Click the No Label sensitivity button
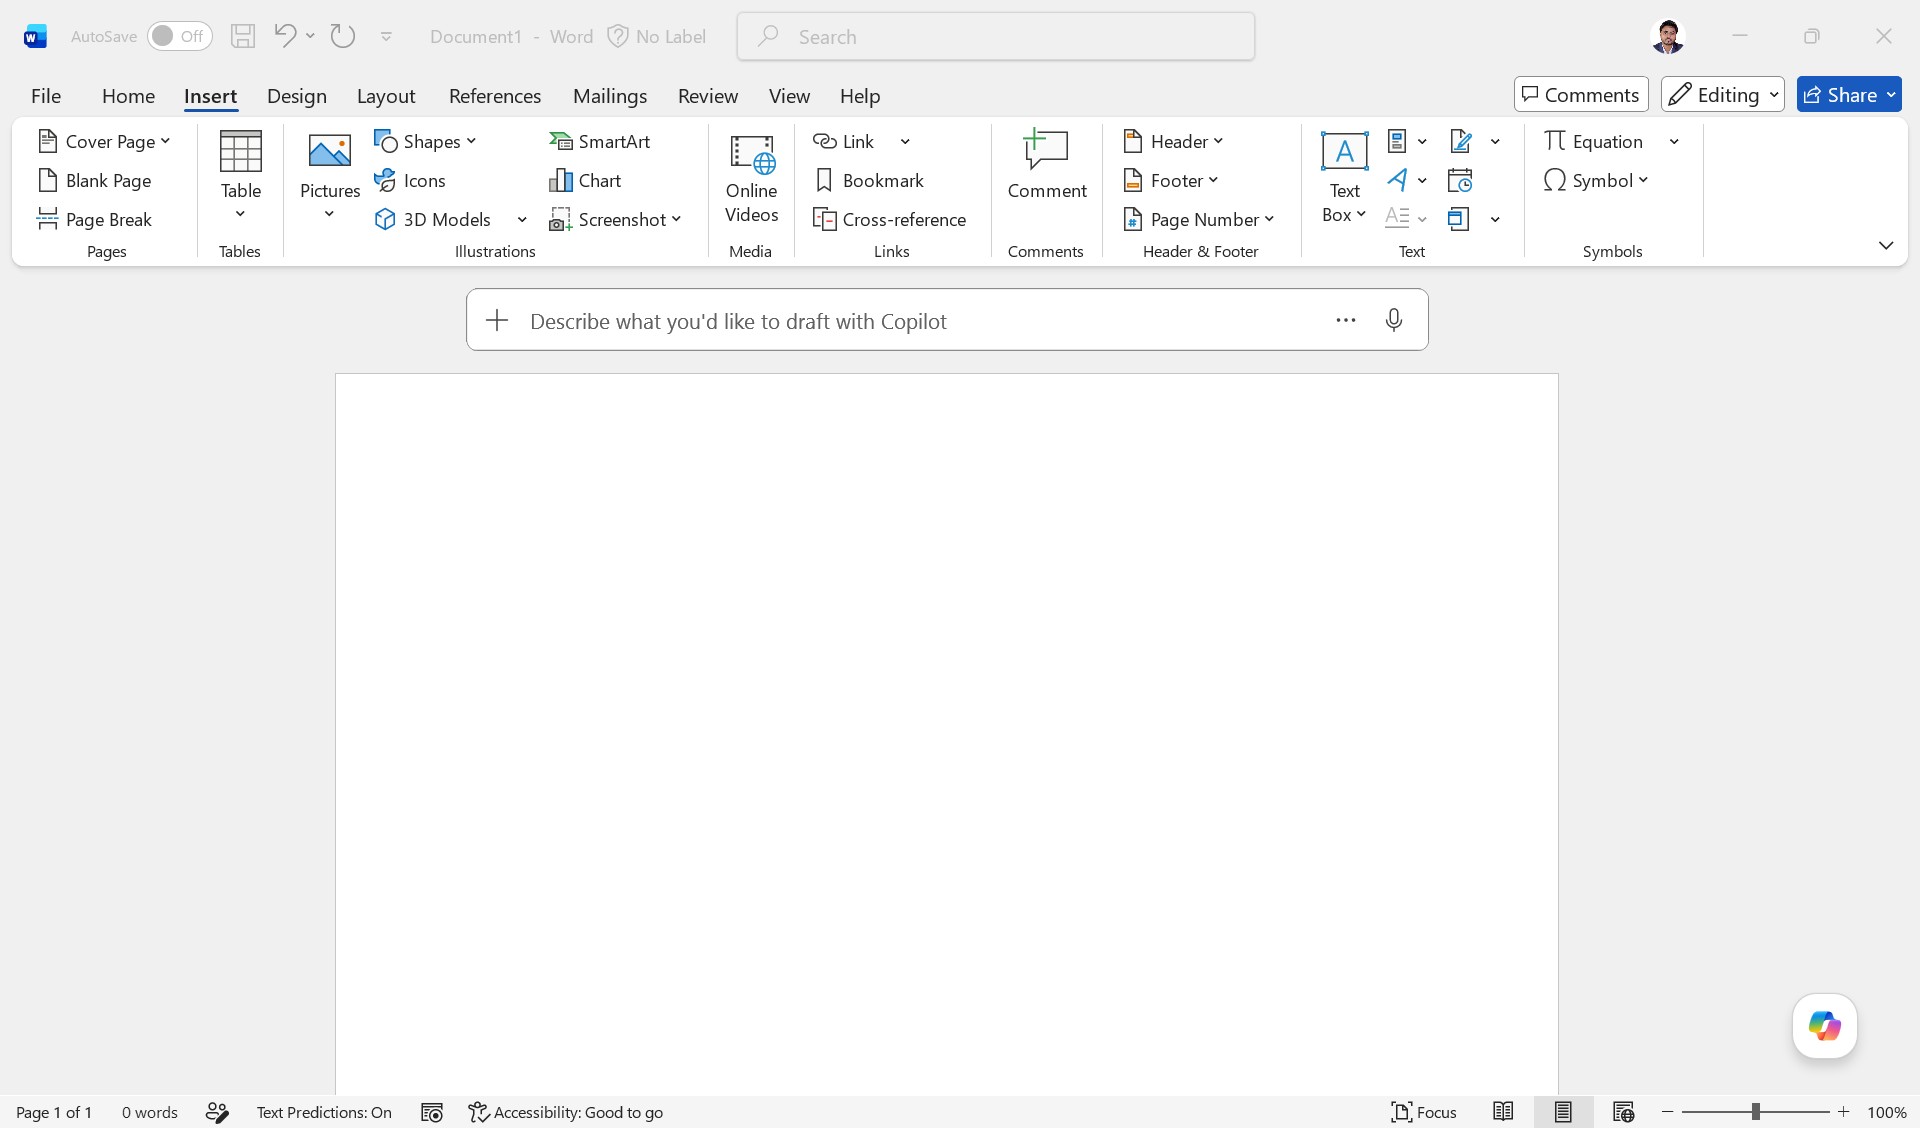The image size is (1920, 1128). pyautogui.click(x=657, y=36)
